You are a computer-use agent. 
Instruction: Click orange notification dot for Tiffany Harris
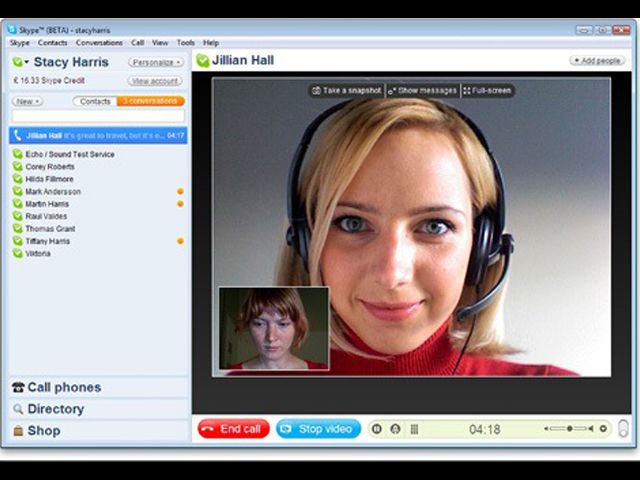click(x=180, y=241)
